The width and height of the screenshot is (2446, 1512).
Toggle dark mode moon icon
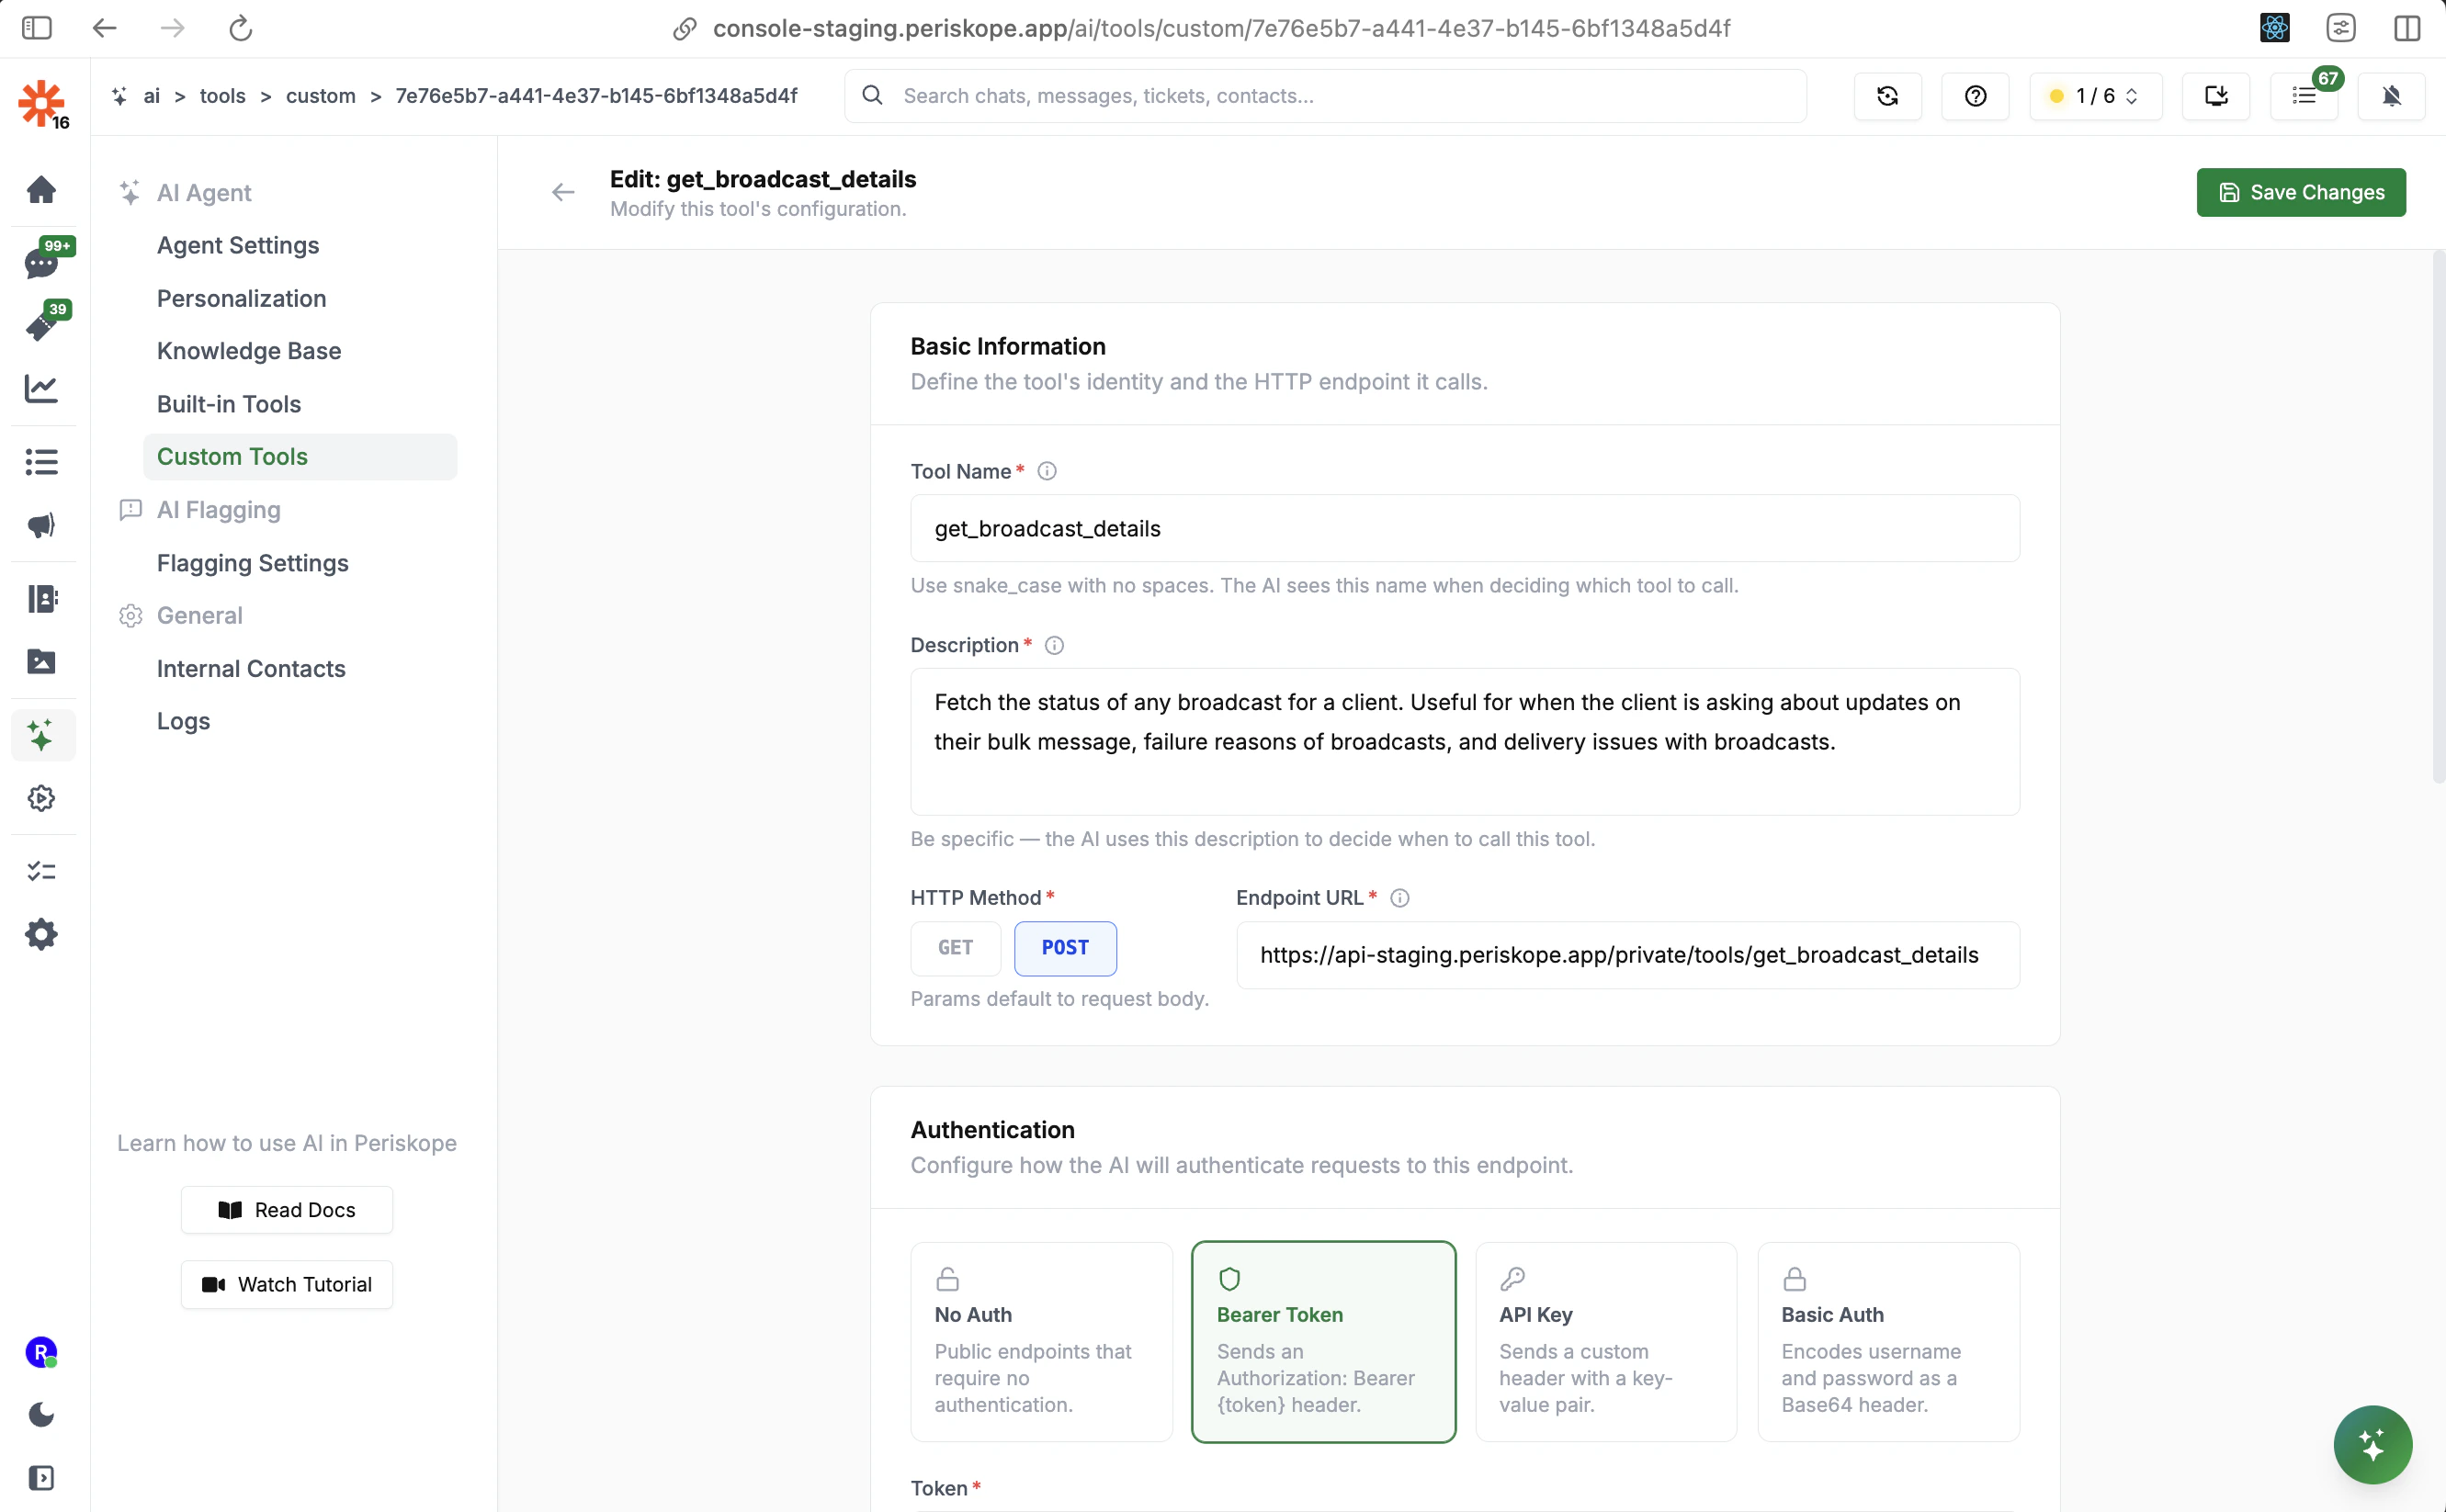[x=41, y=1414]
